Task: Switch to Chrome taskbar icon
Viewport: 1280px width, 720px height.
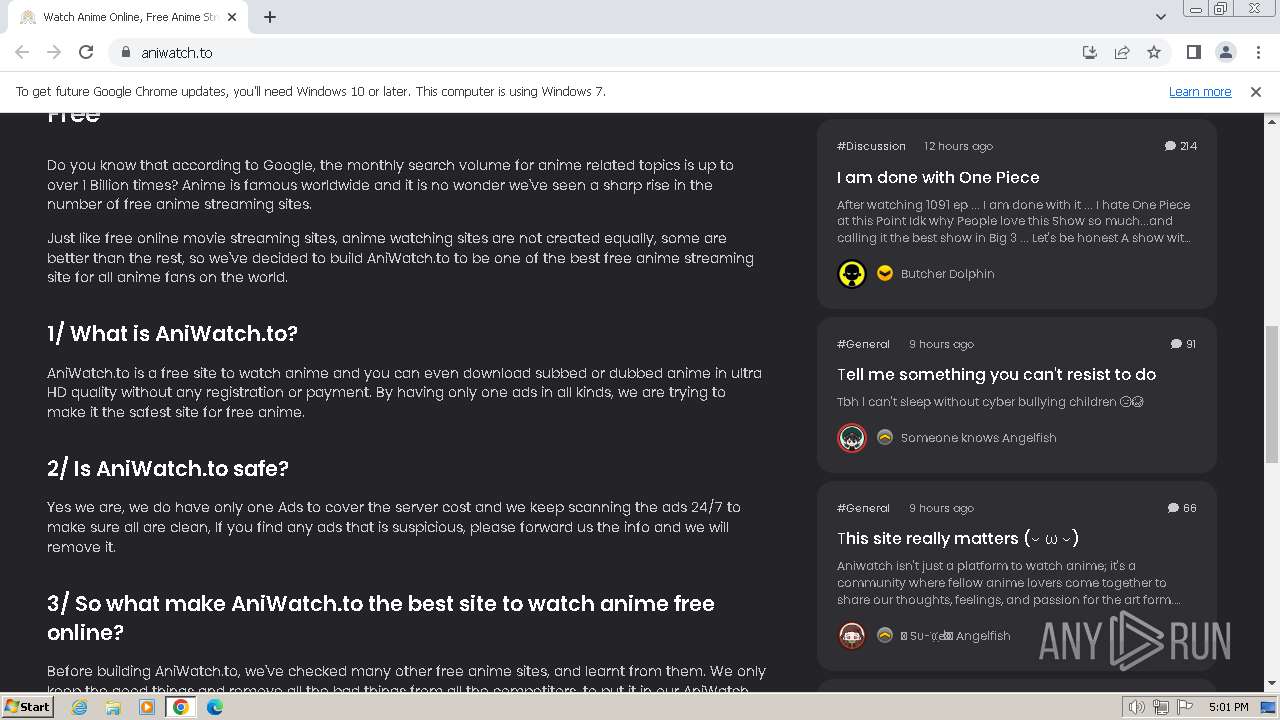Action: [181, 707]
